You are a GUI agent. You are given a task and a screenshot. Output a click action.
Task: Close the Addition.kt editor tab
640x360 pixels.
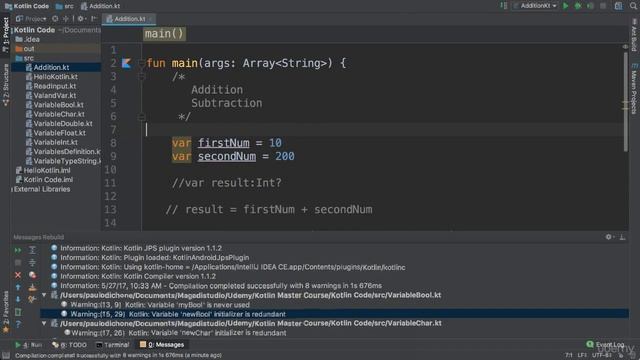151,19
